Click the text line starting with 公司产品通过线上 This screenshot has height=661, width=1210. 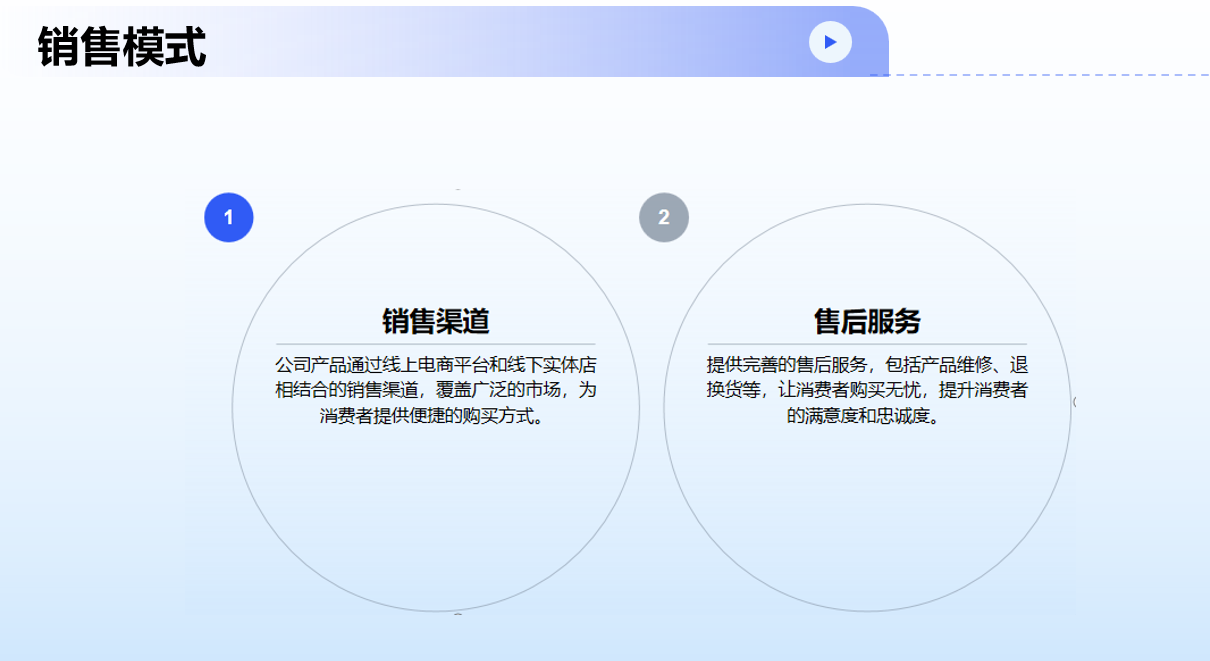pyautogui.click(x=436, y=364)
